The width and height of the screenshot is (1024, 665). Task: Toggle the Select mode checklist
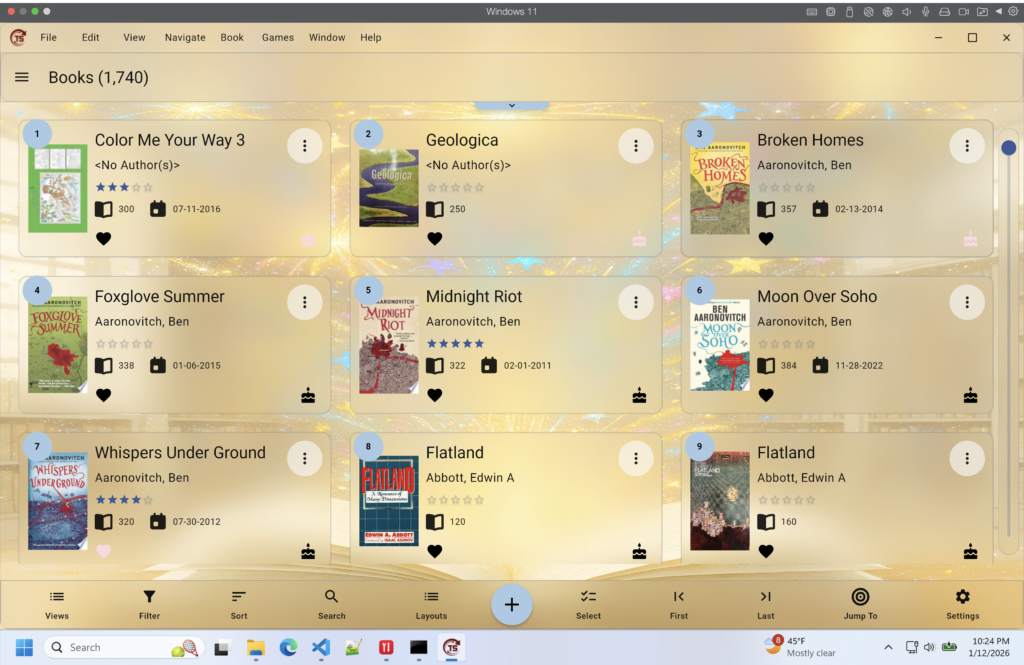pyautogui.click(x=588, y=597)
